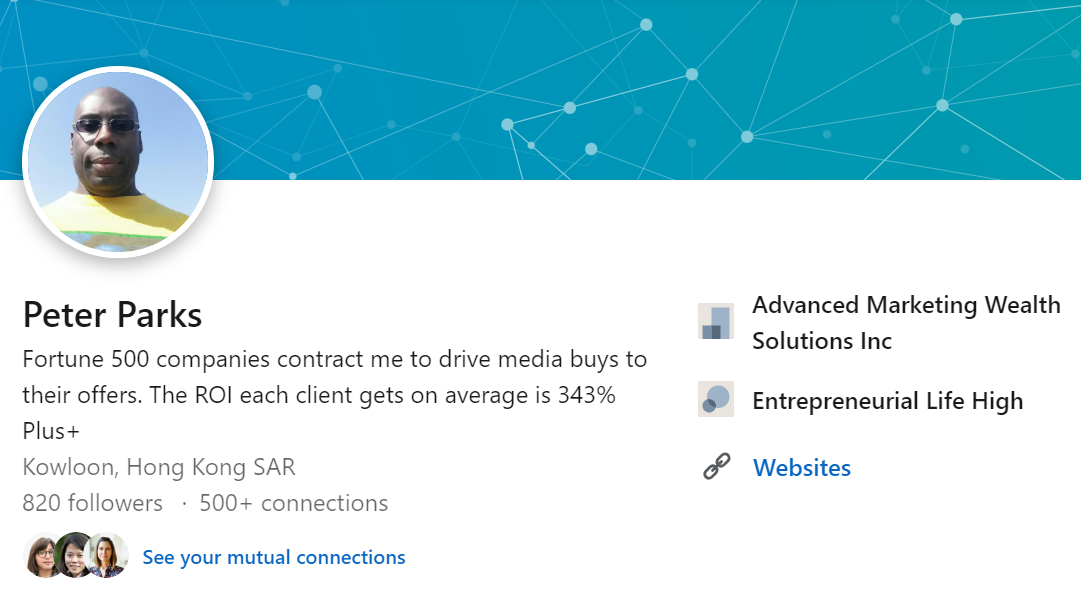Image resolution: width=1081 pixels, height=593 pixels.
Task: Click the 500+ connections text
Action: (x=294, y=503)
